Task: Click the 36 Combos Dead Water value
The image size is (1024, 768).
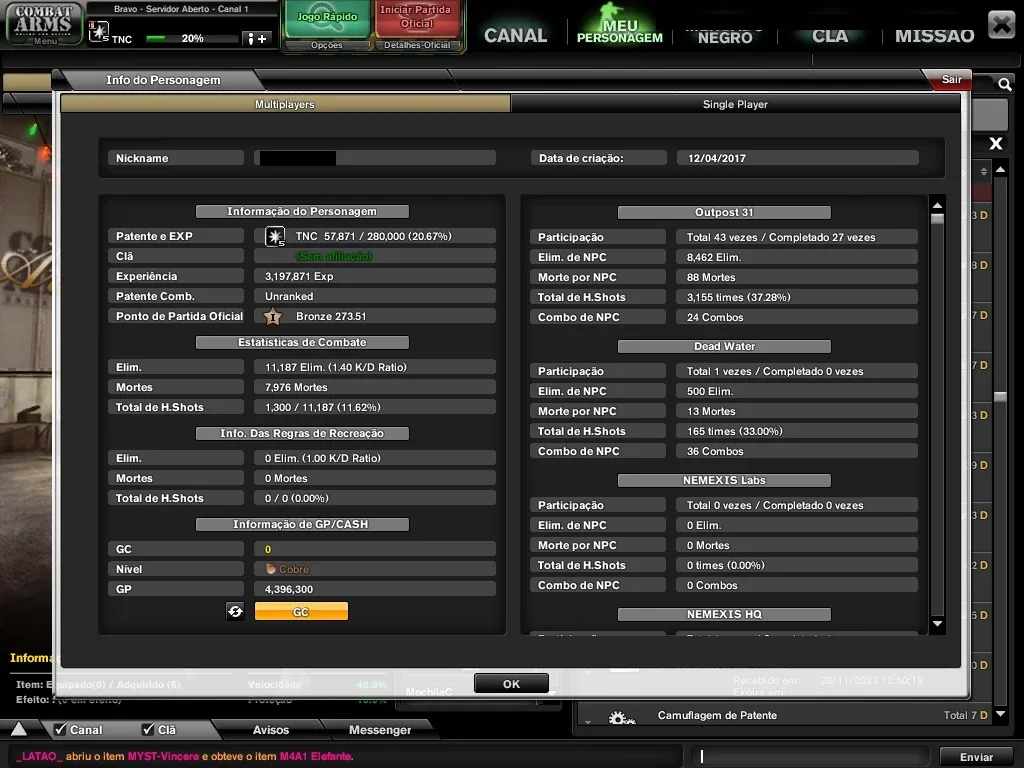Action: 715,451
